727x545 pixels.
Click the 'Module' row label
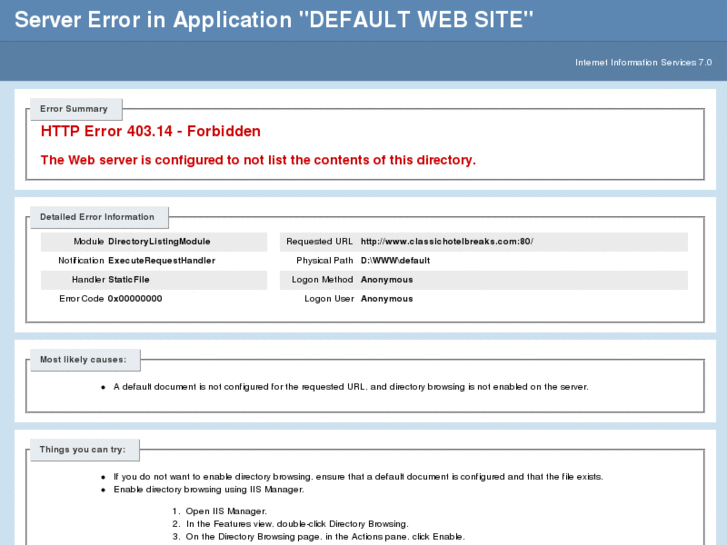click(x=89, y=241)
